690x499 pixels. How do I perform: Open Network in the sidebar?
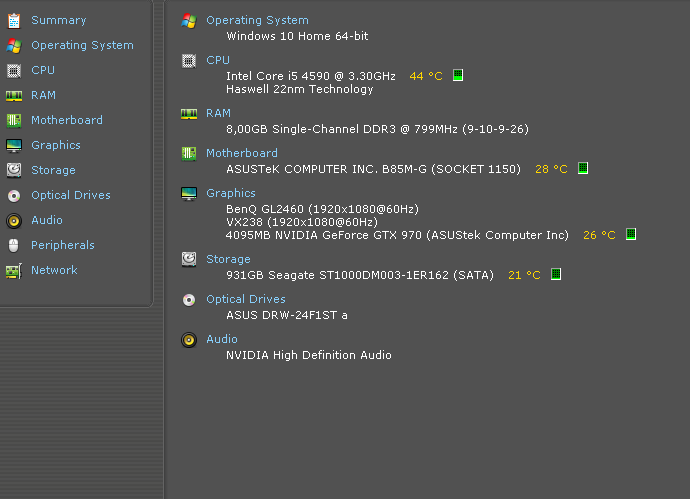point(54,270)
